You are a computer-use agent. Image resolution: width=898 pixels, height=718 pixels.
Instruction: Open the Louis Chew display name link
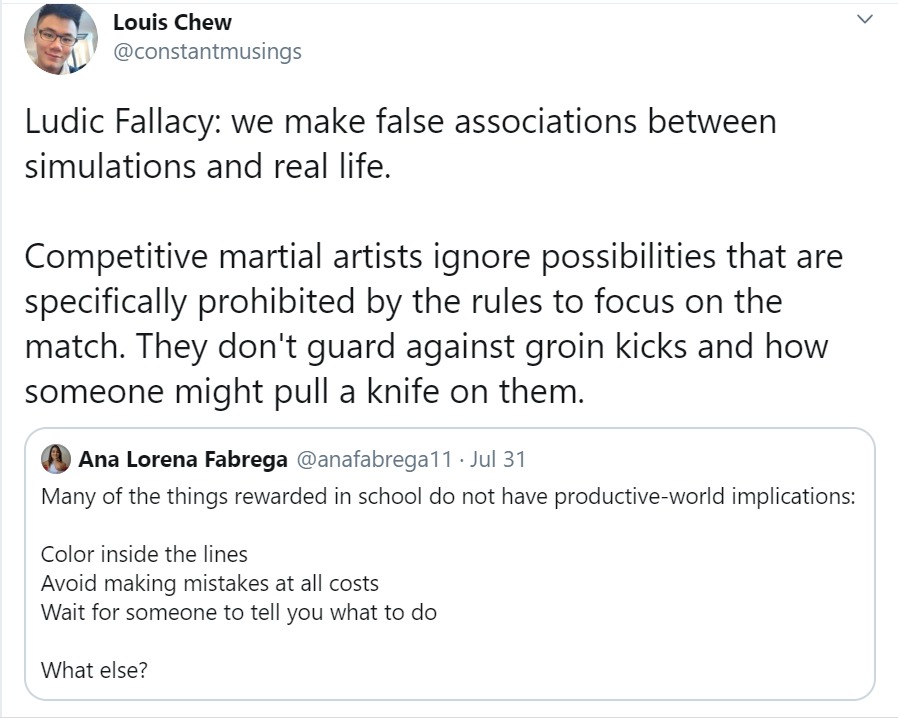(x=172, y=23)
